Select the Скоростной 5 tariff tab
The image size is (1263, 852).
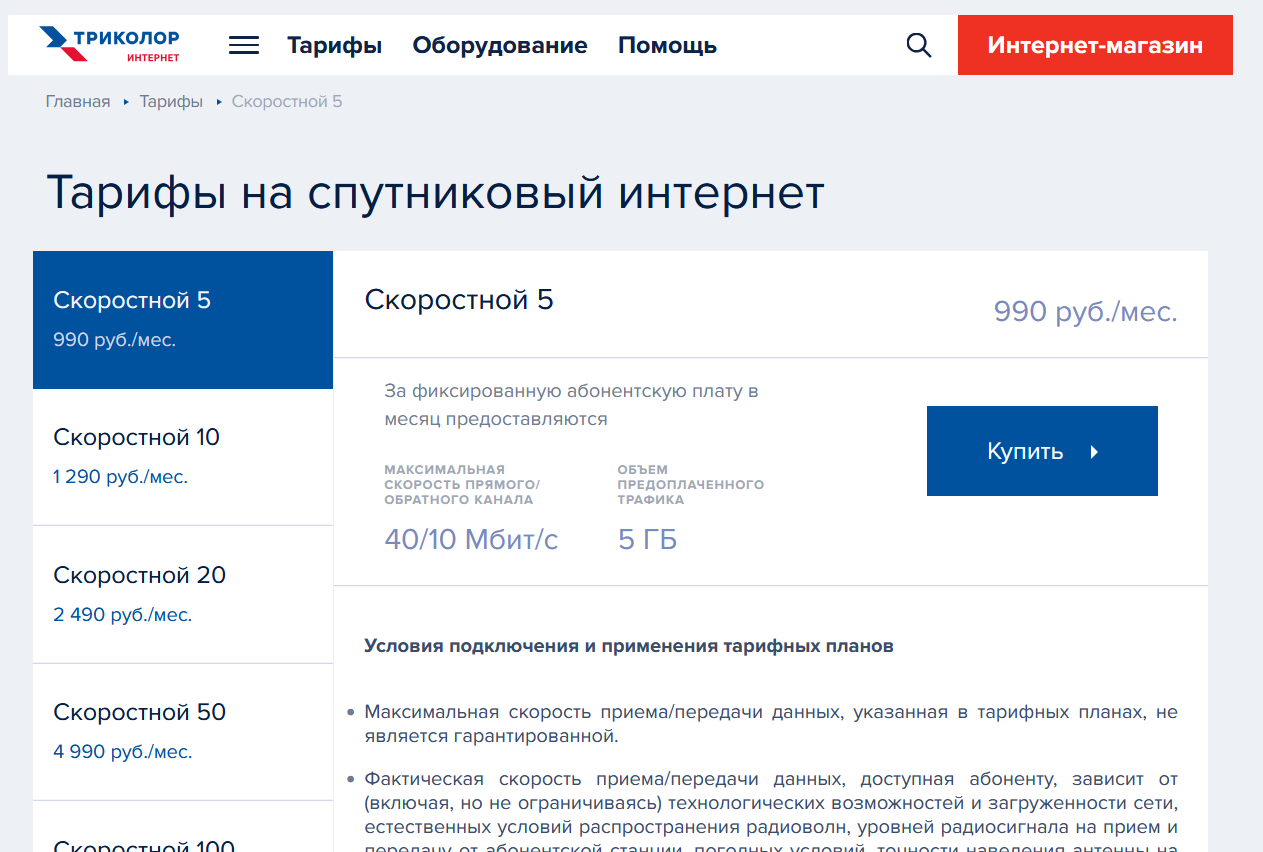(x=183, y=320)
